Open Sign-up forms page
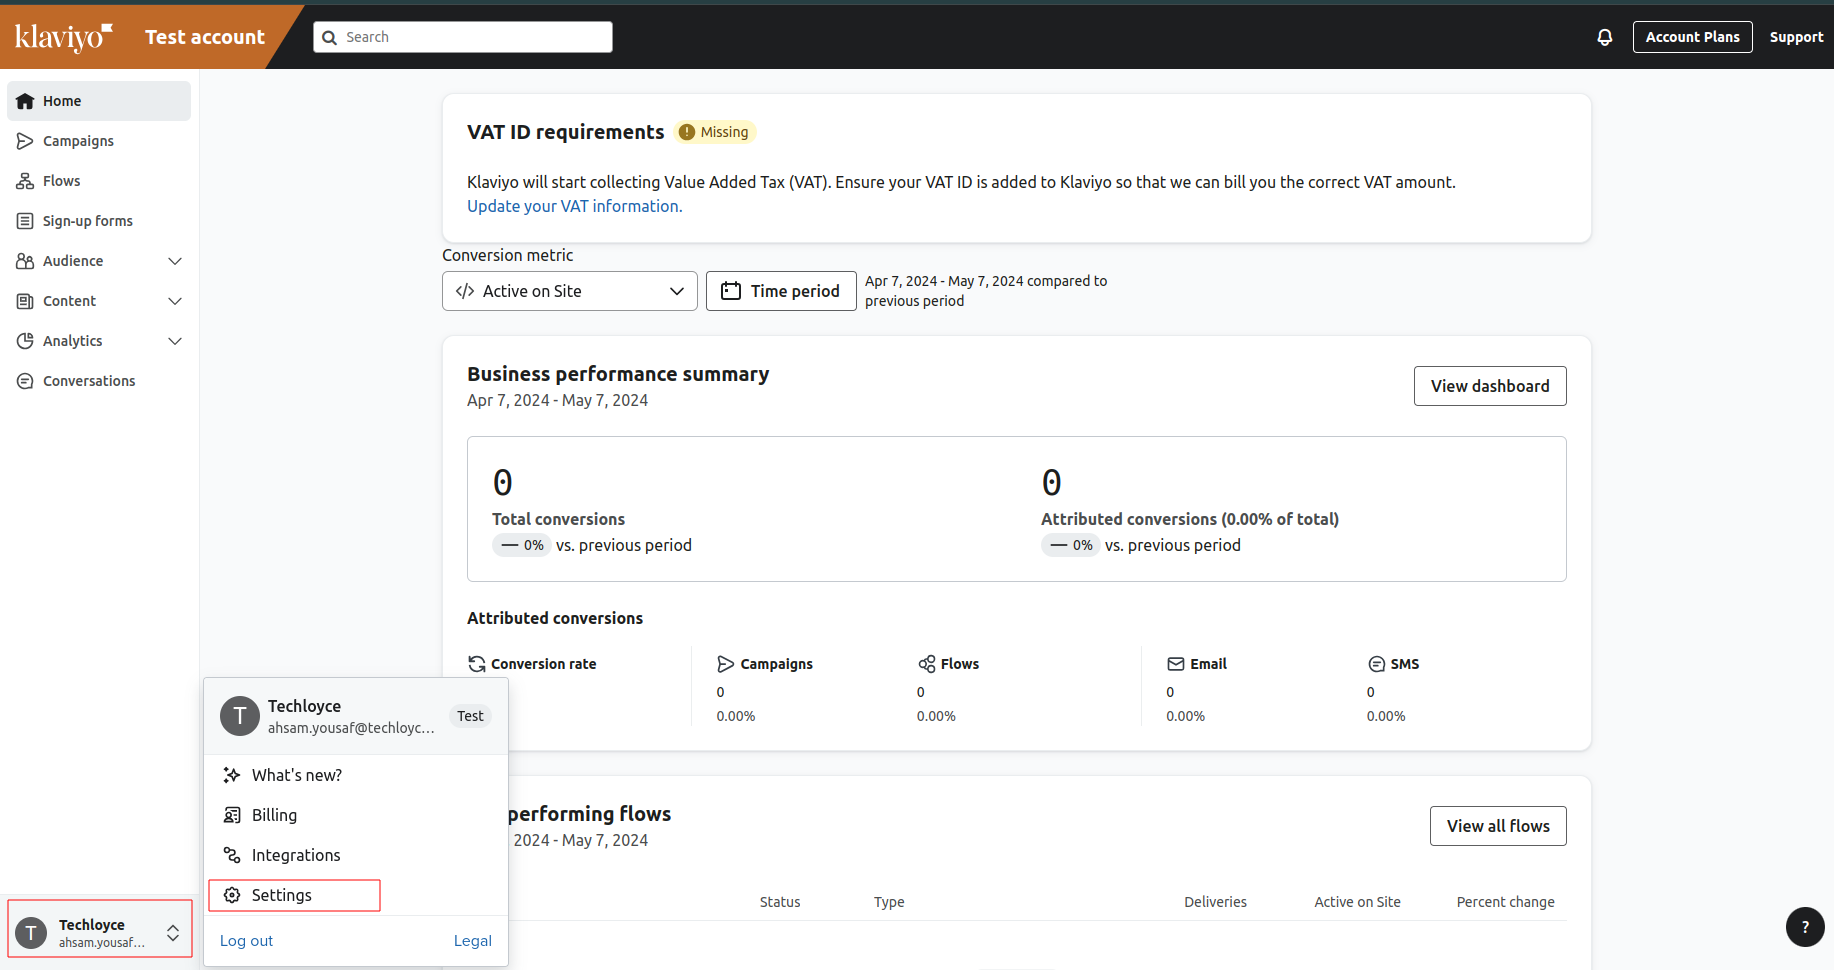 click(99, 221)
